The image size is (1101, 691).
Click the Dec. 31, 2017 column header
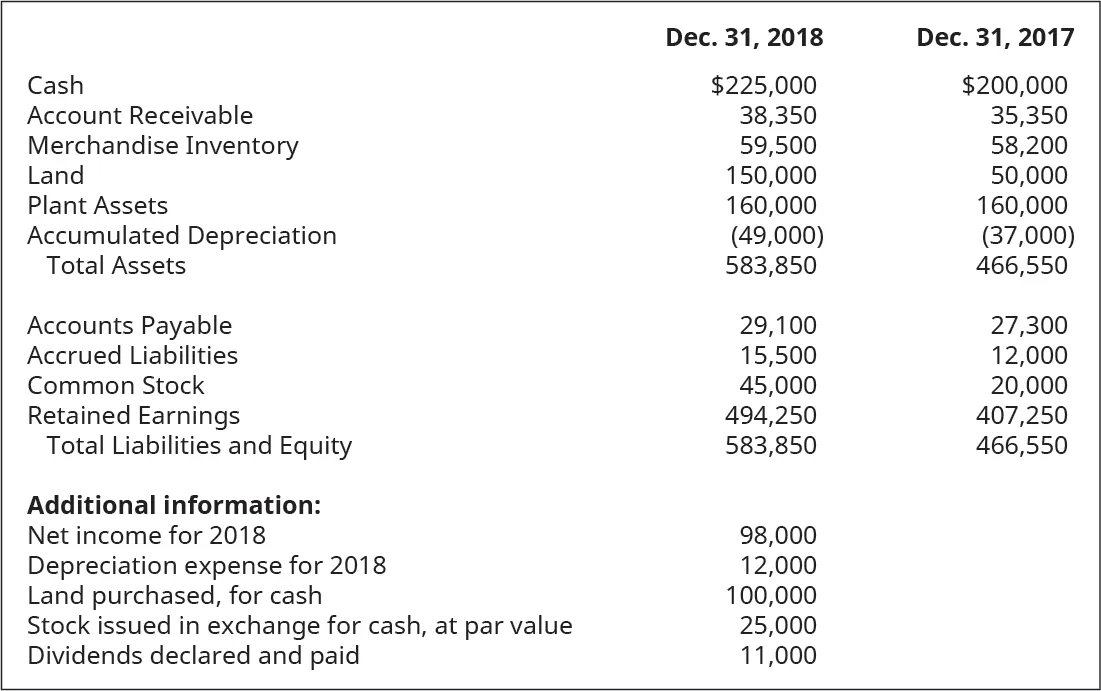pos(995,38)
